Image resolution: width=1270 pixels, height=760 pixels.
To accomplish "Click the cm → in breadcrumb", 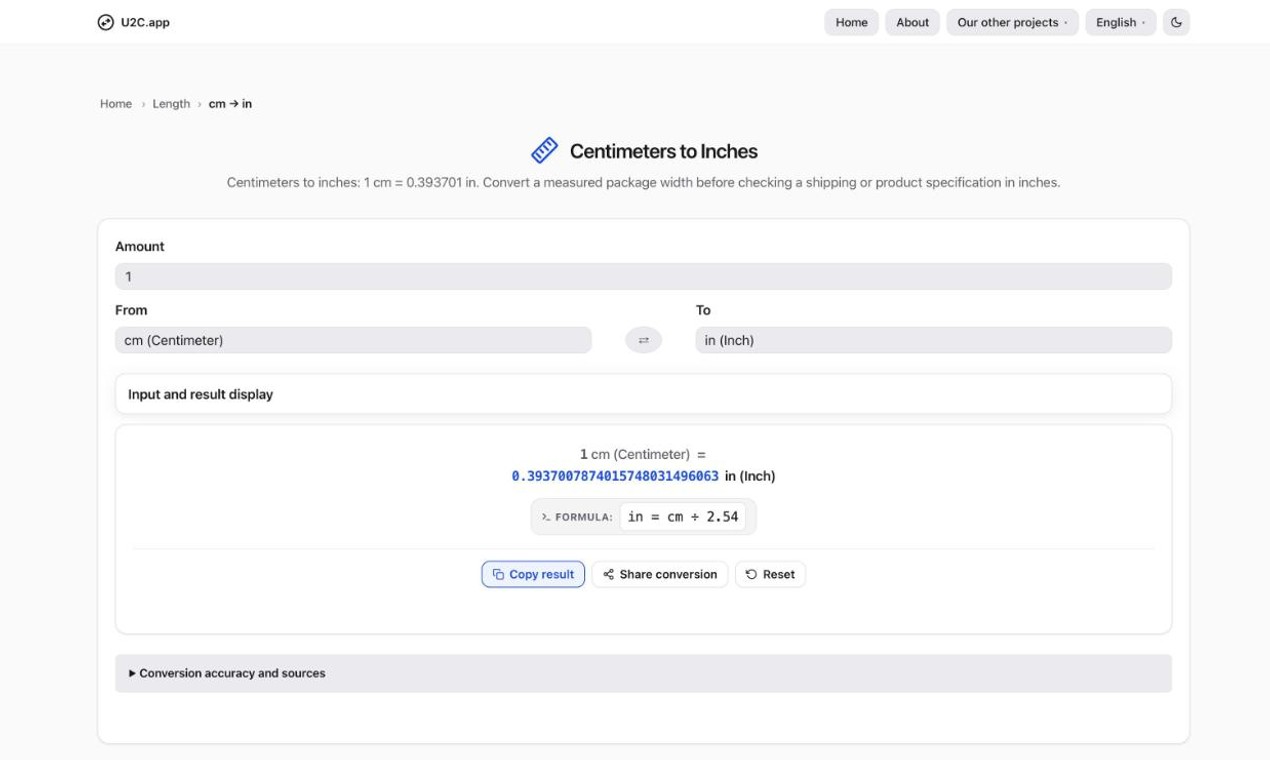I will pos(230,104).
